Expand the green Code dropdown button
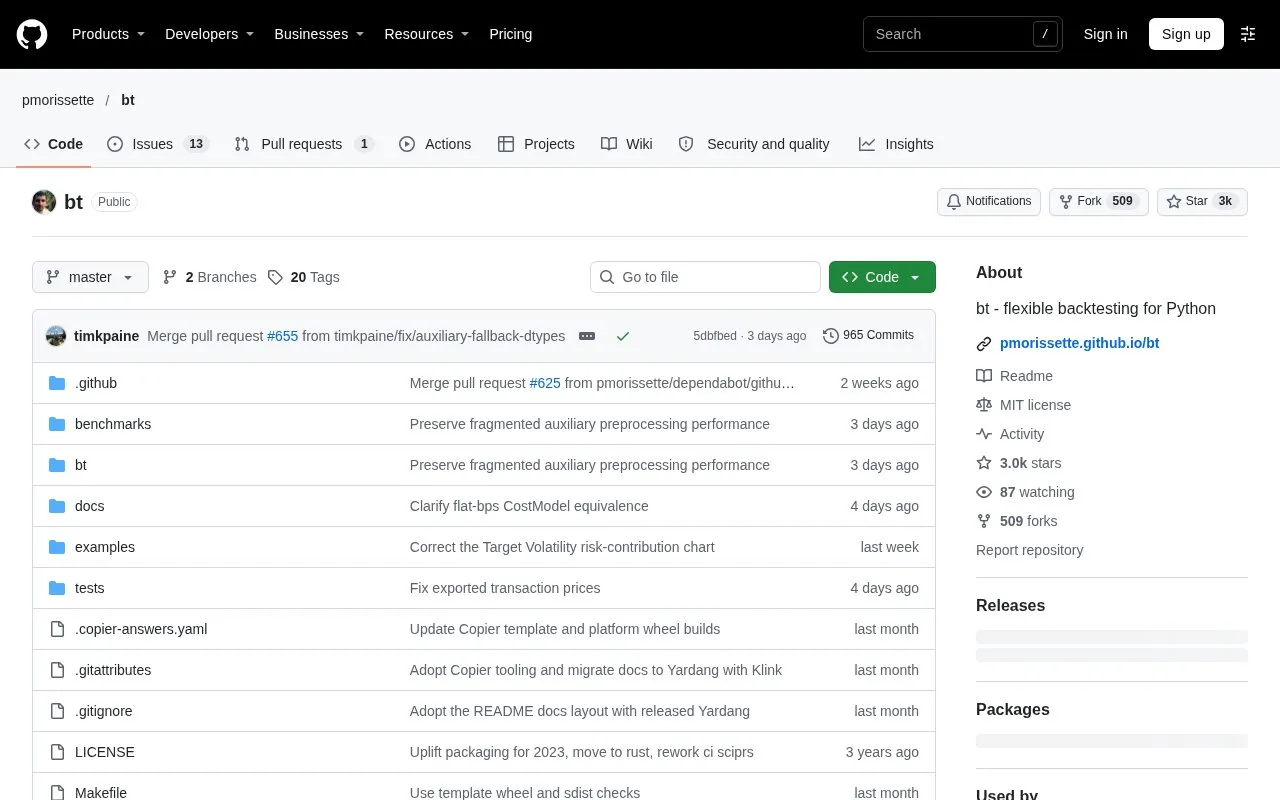Image resolution: width=1280 pixels, height=800 pixels. [x=882, y=277]
